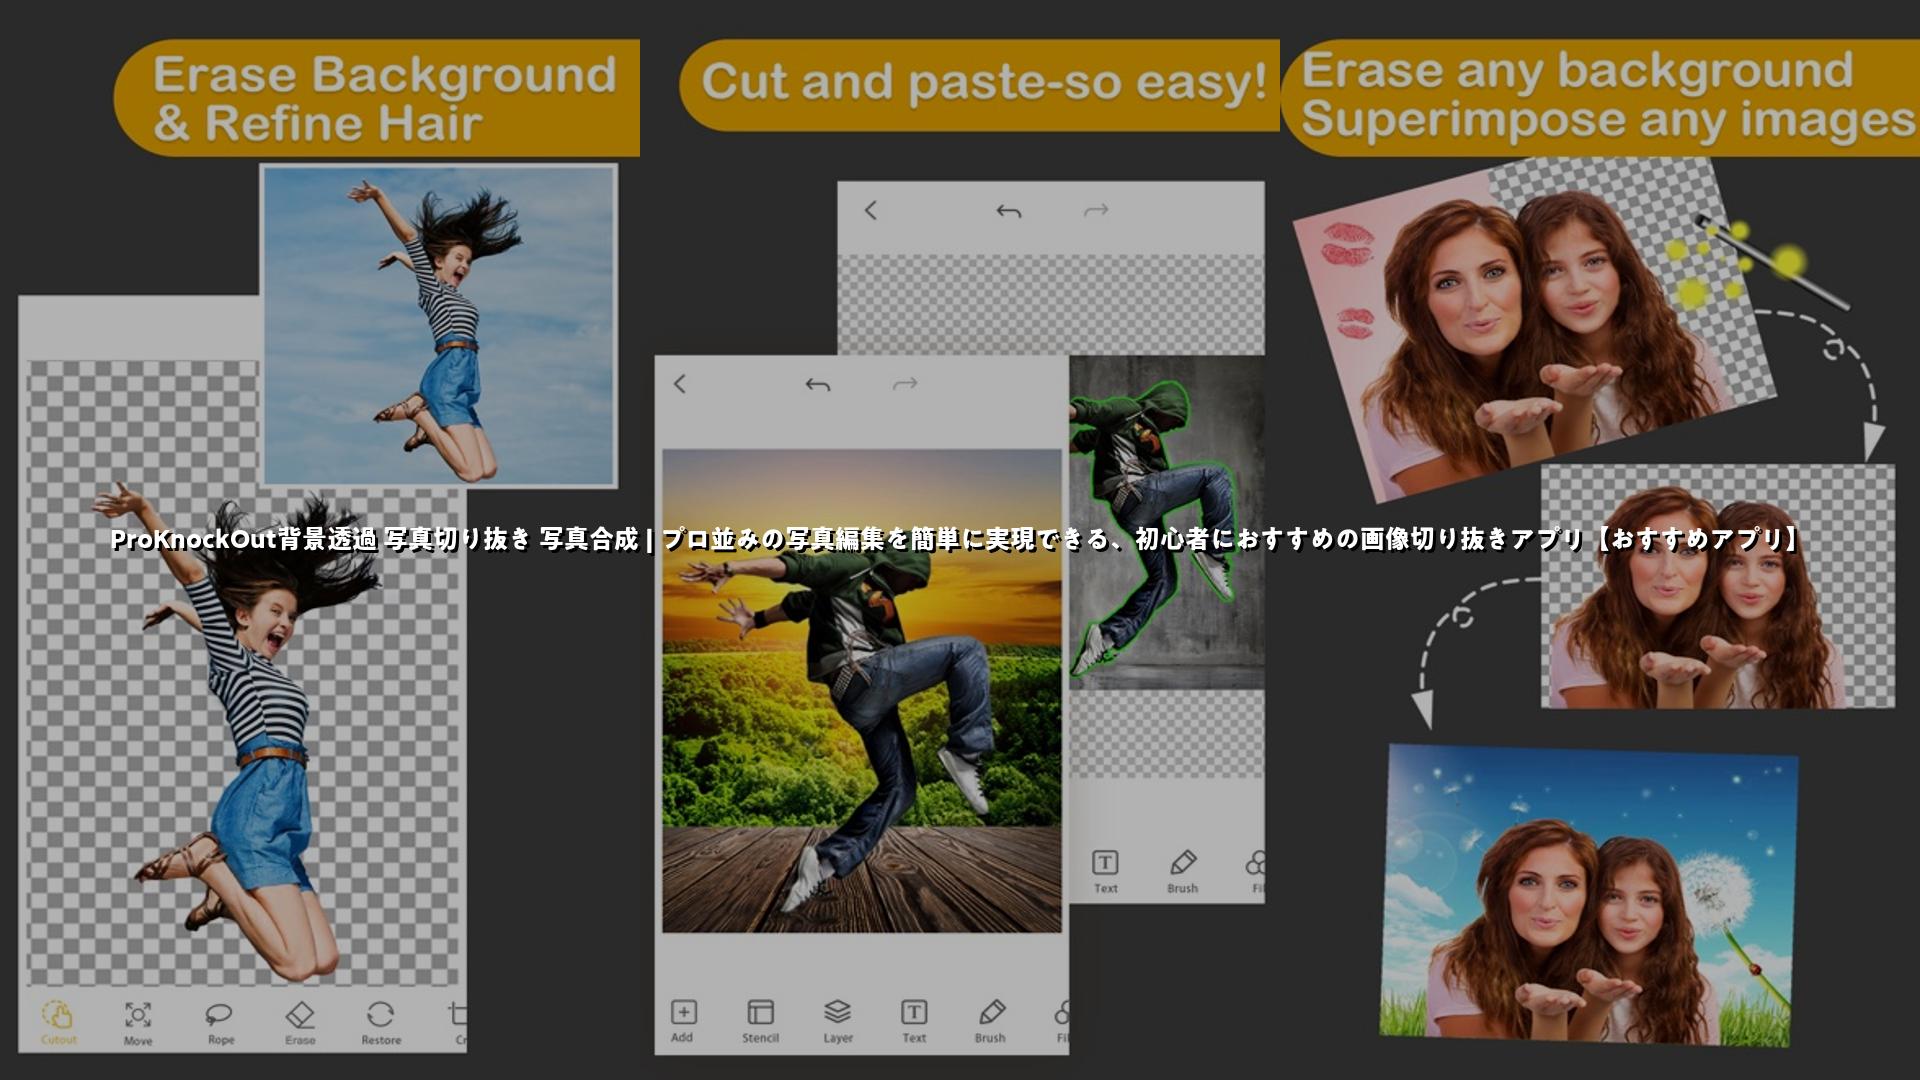Select the Text tool in the rear gray-wall editor
Image resolution: width=1920 pixels, height=1080 pixels.
coord(1105,871)
